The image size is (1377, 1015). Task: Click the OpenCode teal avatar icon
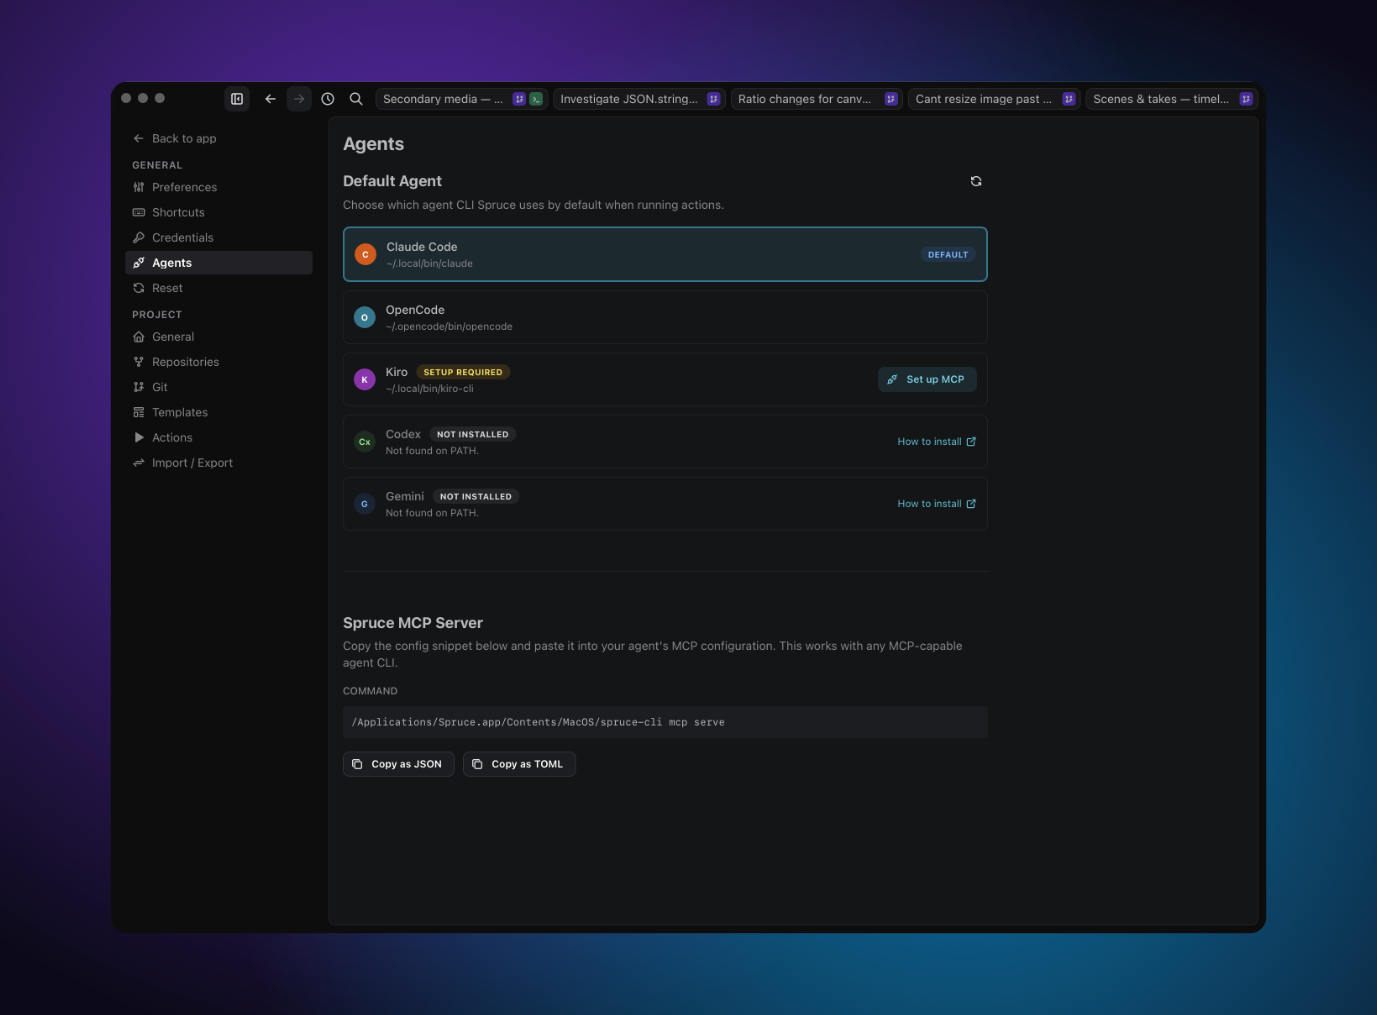[364, 317]
